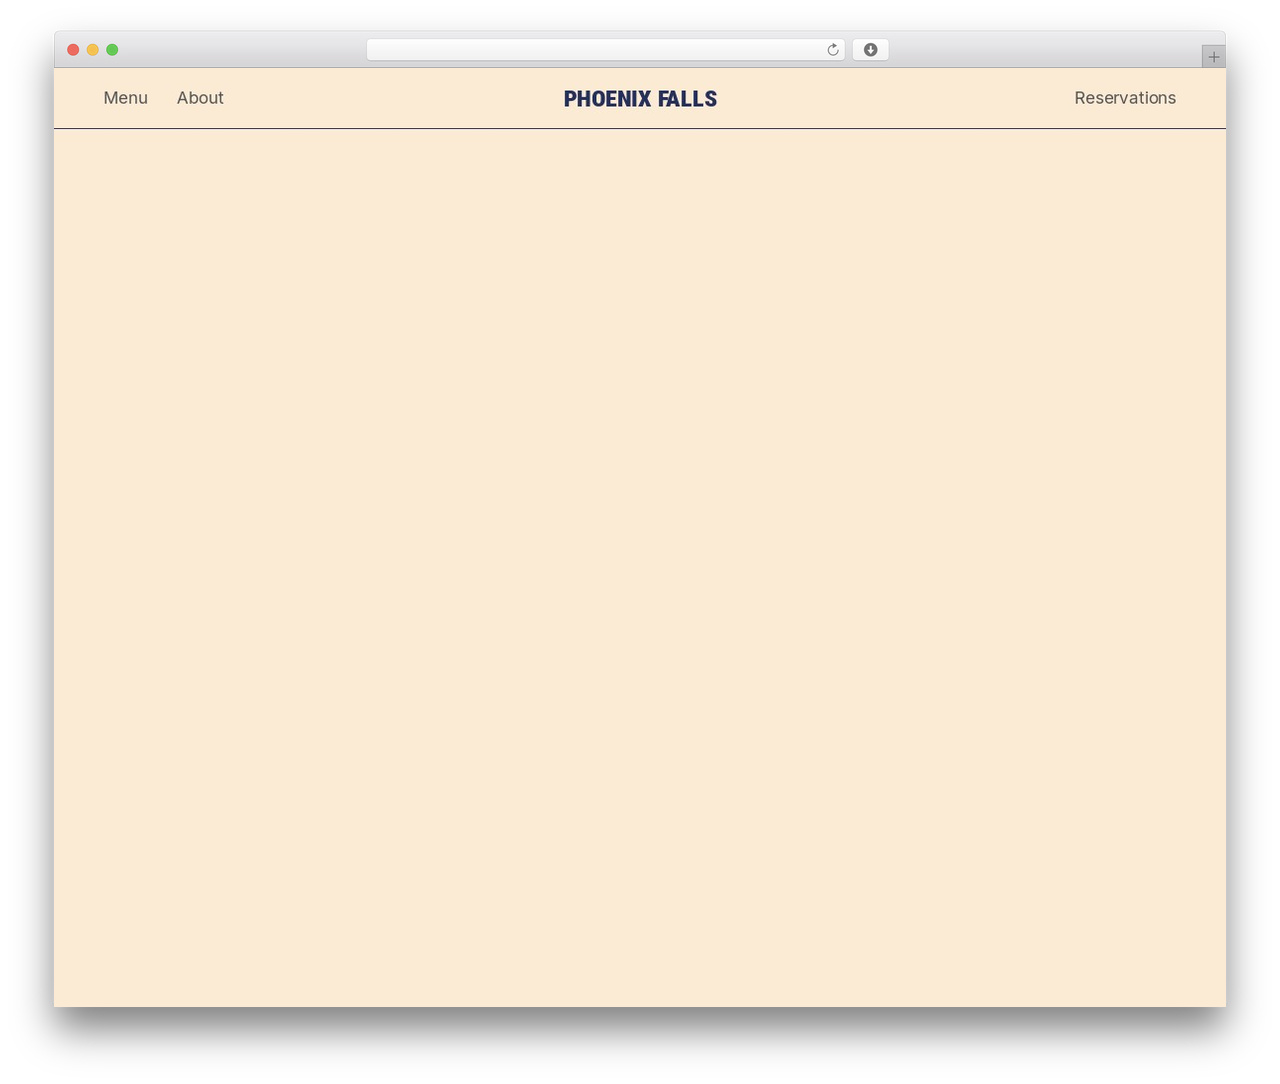1280x1084 pixels.
Task: Add a new tab with the plus button
Action: (1213, 57)
